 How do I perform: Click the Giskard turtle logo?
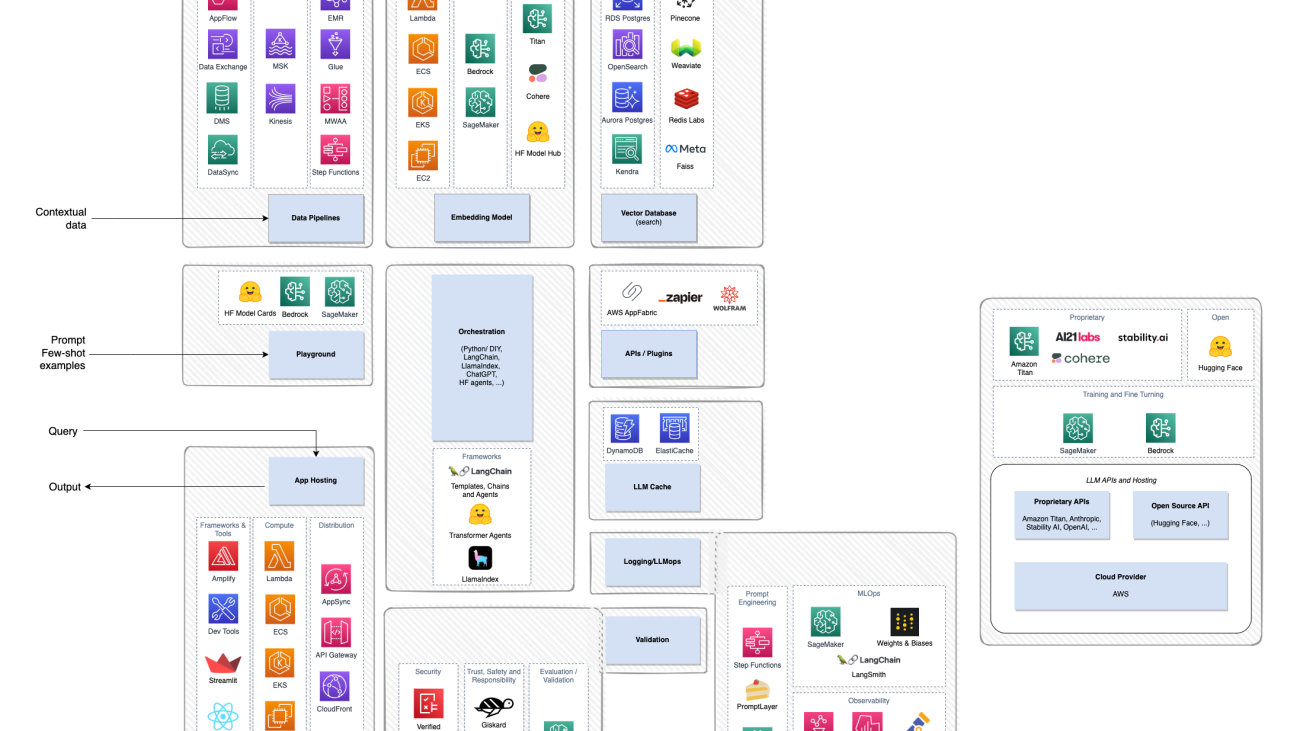494,706
